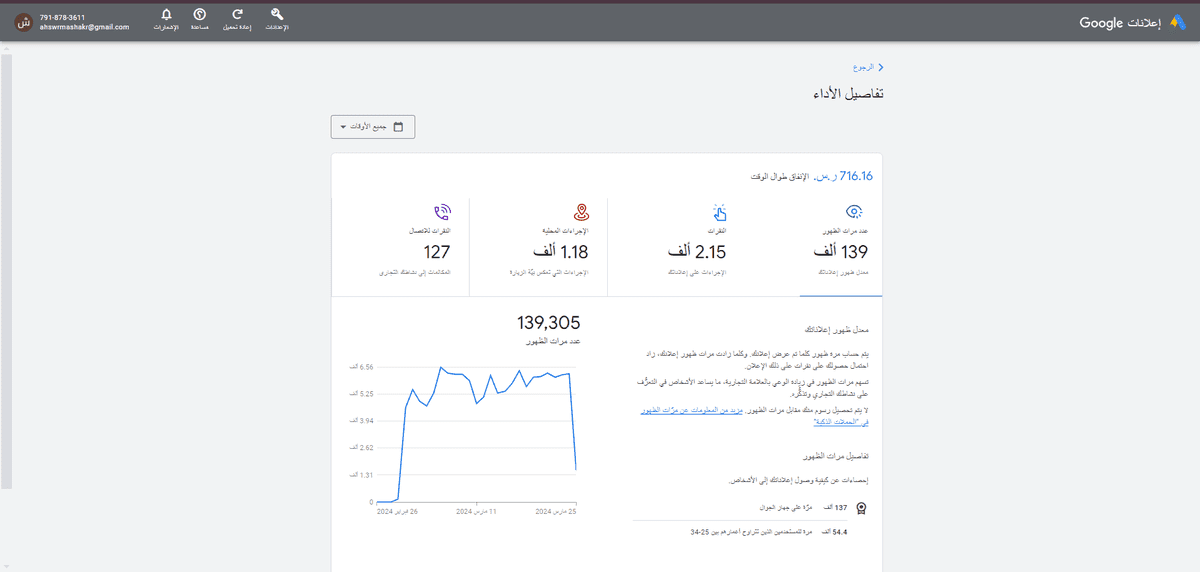Screen dimensions: 1200x572
Task: Click the purple phone calls icon
Action: pyautogui.click(x=442, y=212)
